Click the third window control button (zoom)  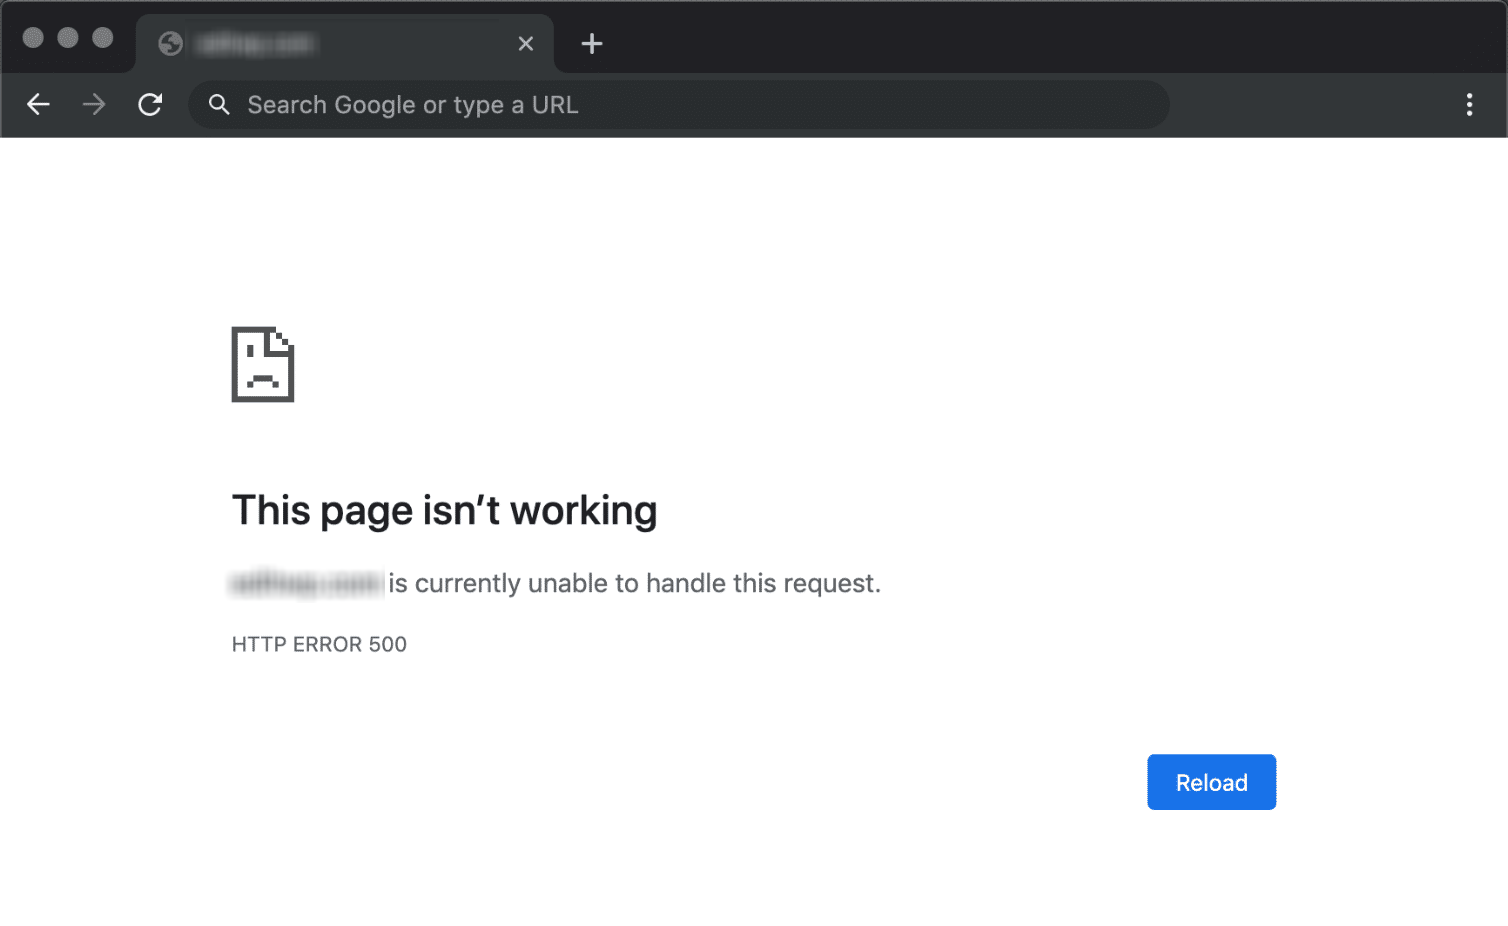click(x=102, y=38)
